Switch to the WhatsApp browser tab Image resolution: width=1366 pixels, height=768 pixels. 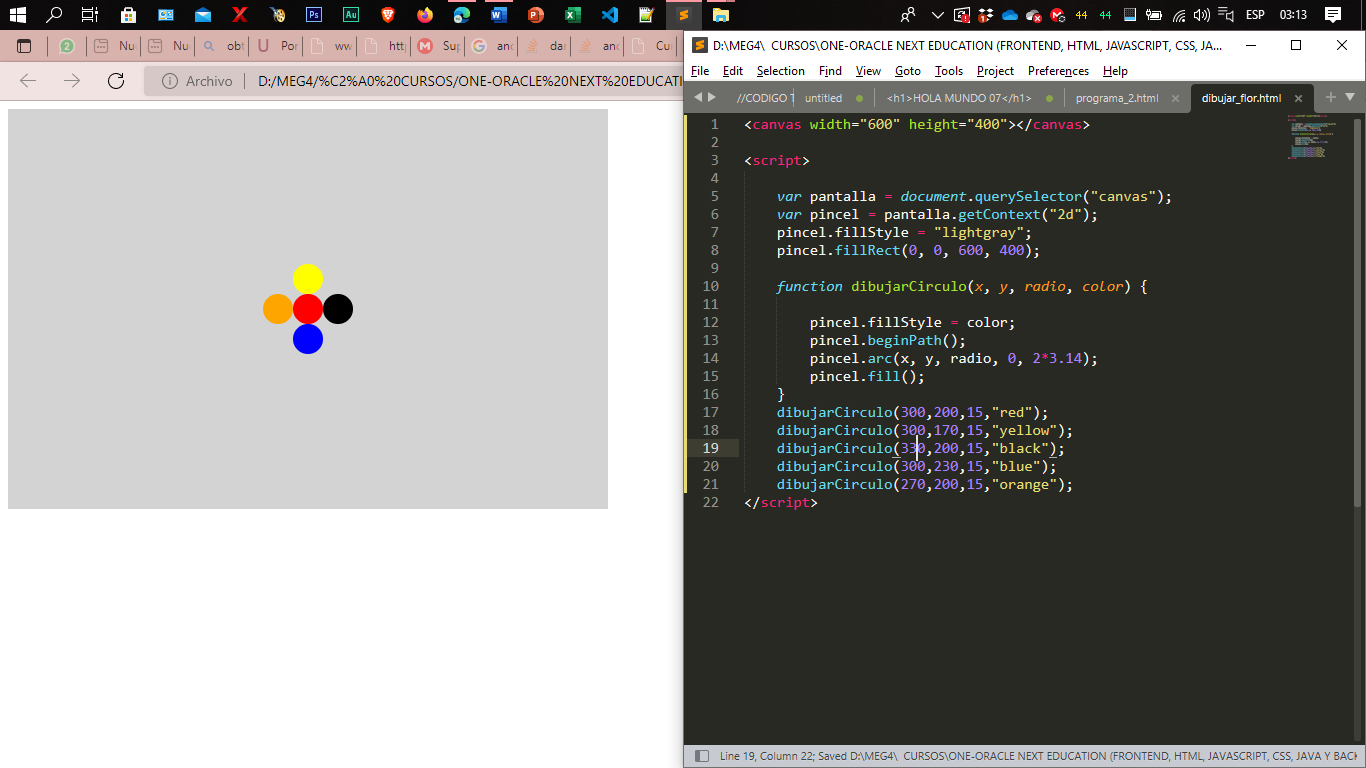(x=67, y=46)
